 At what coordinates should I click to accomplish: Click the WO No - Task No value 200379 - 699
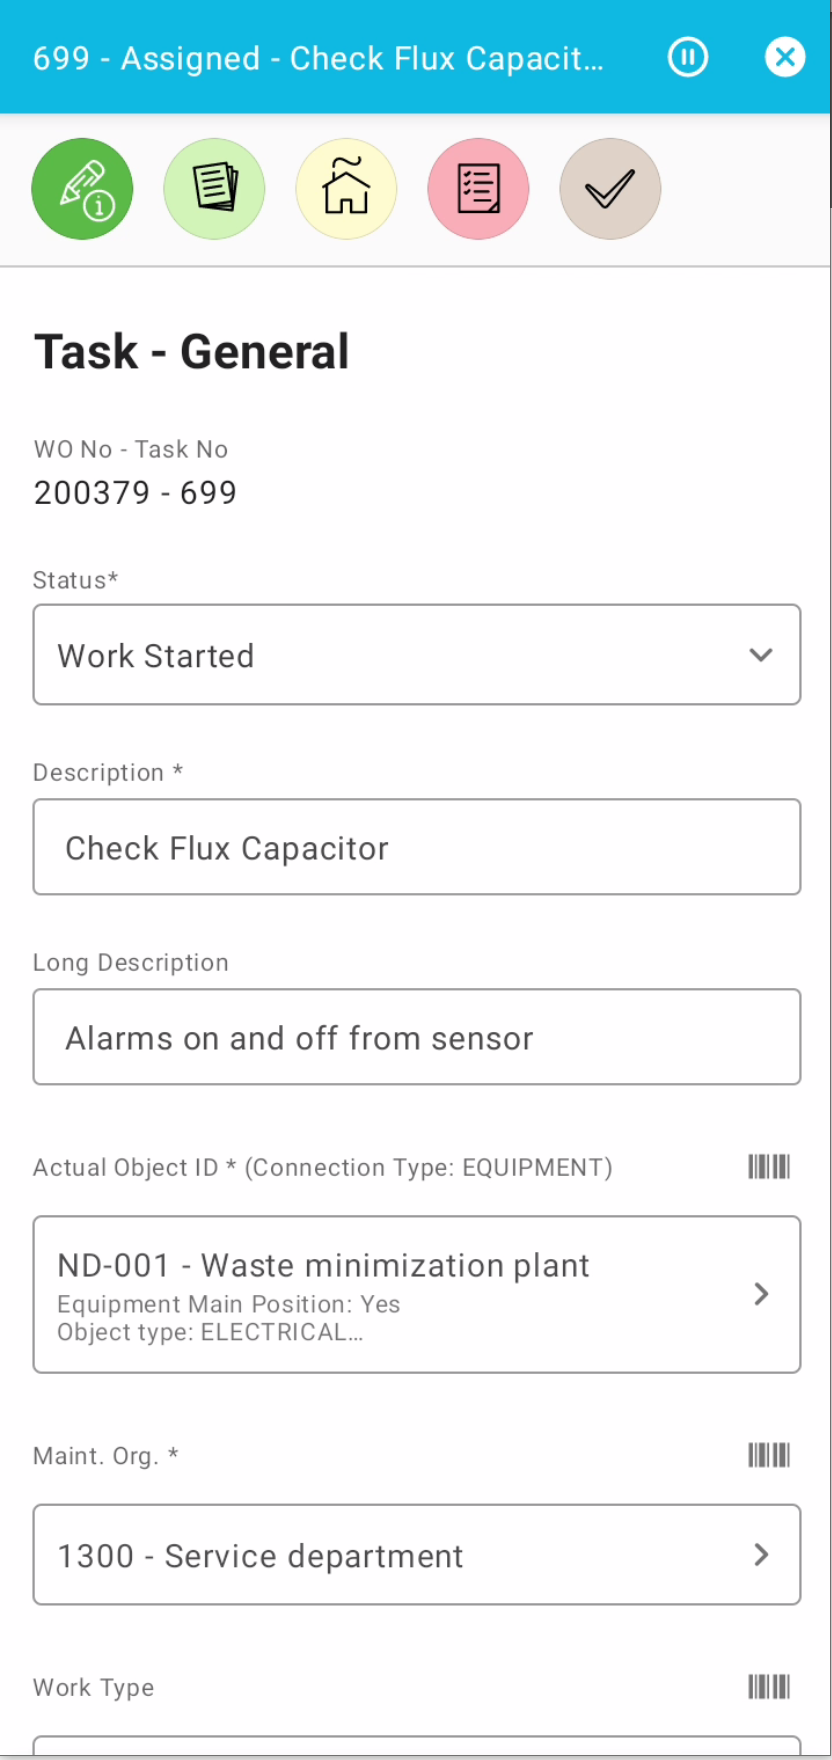click(x=135, y=493)
